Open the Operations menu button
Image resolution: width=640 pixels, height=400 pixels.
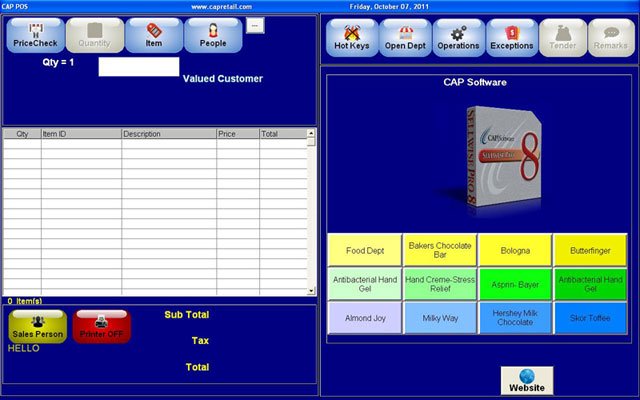pos(458,38)
